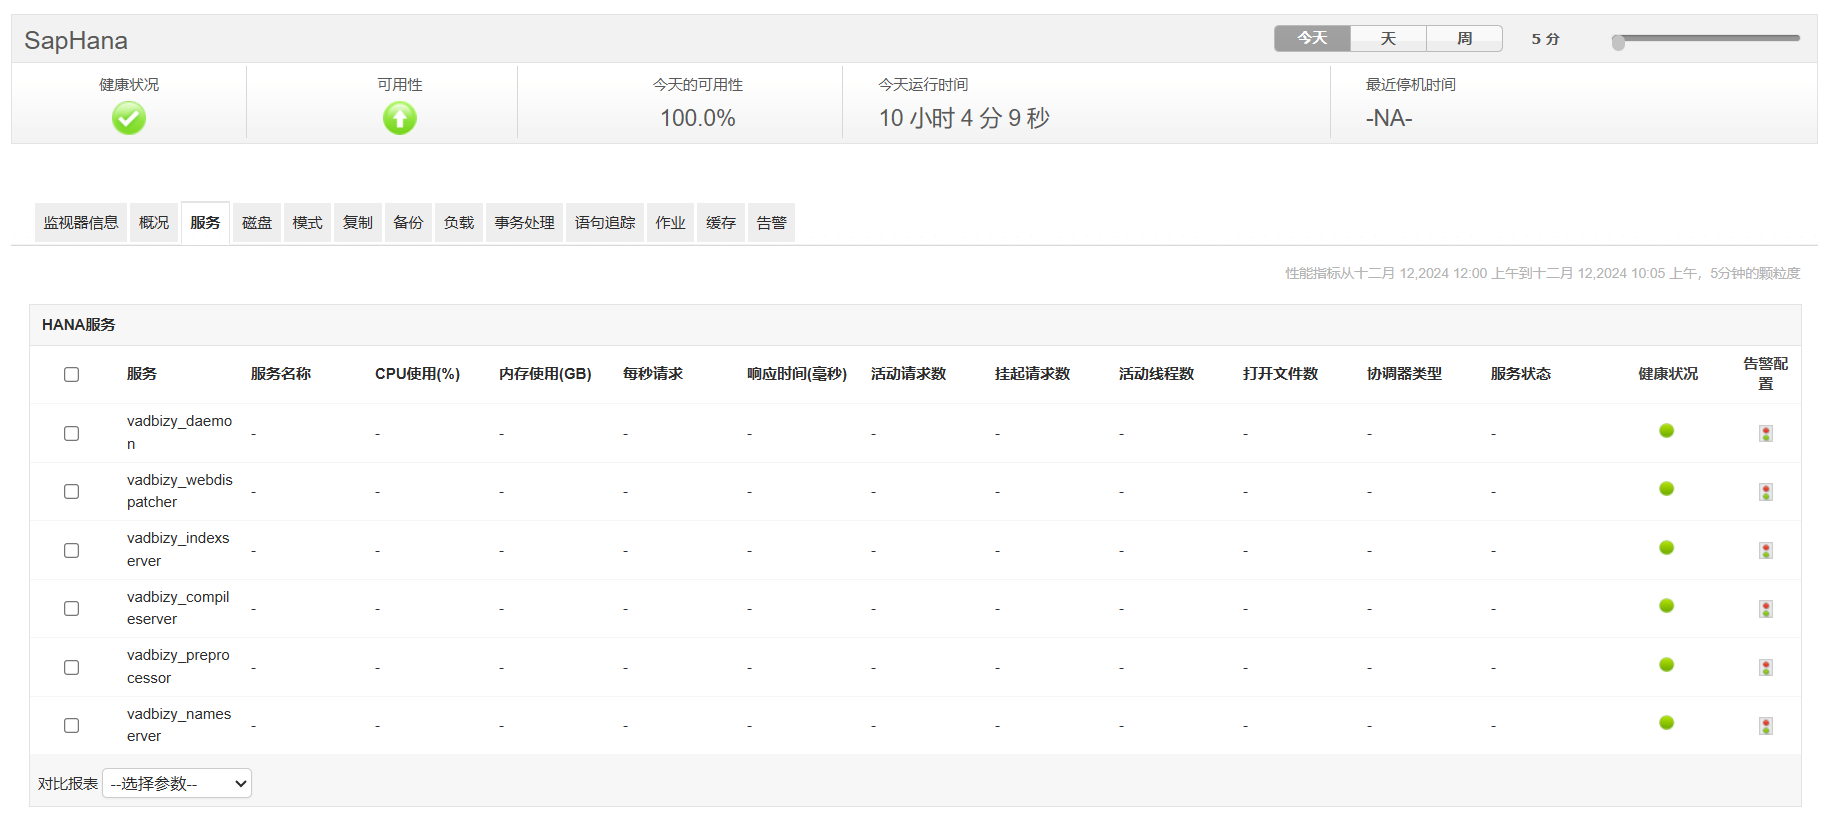Check the vadbizy_nameserver row checkbox
Viewport: 1821px width, 822px height.
point(71,725)
